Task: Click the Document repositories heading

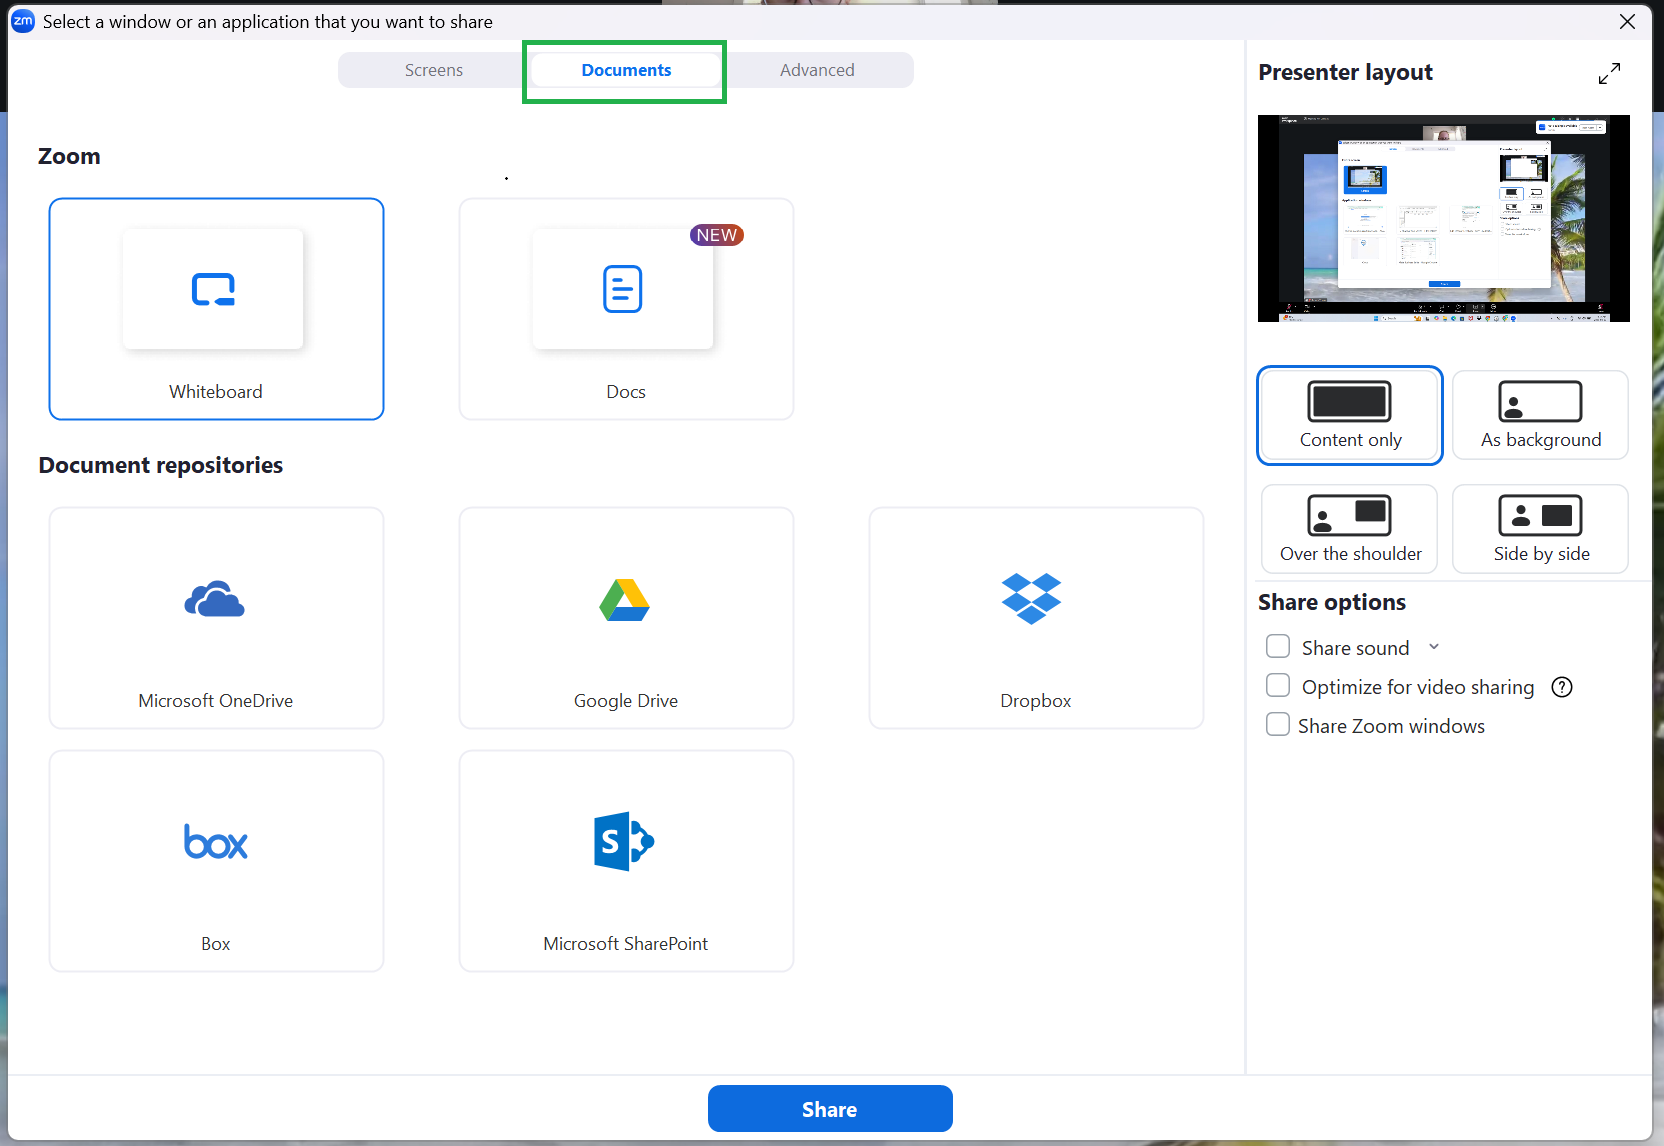Action: [x=161, y=465]
